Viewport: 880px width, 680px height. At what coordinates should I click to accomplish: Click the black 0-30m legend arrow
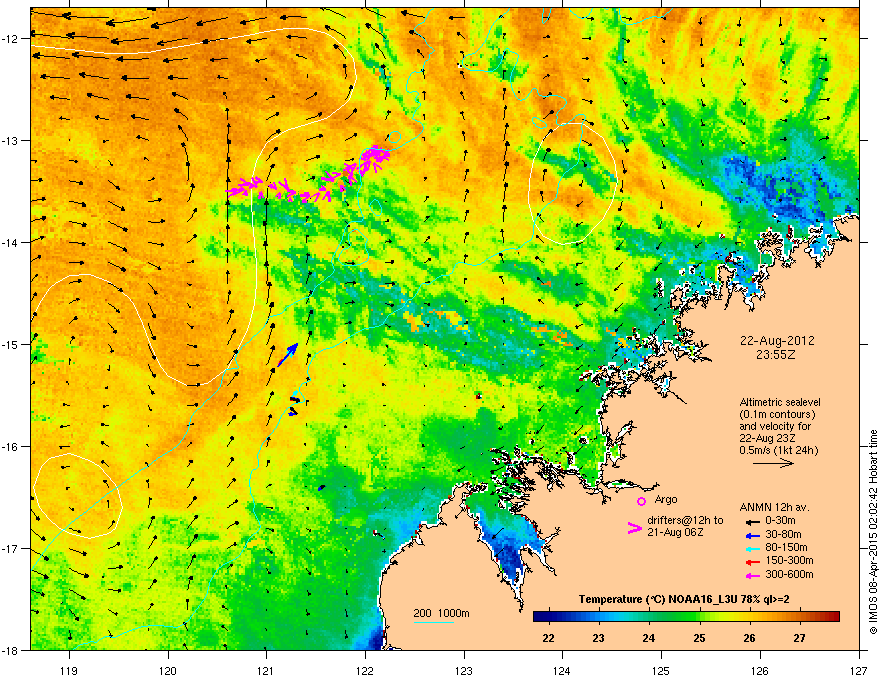coord(752,521)
